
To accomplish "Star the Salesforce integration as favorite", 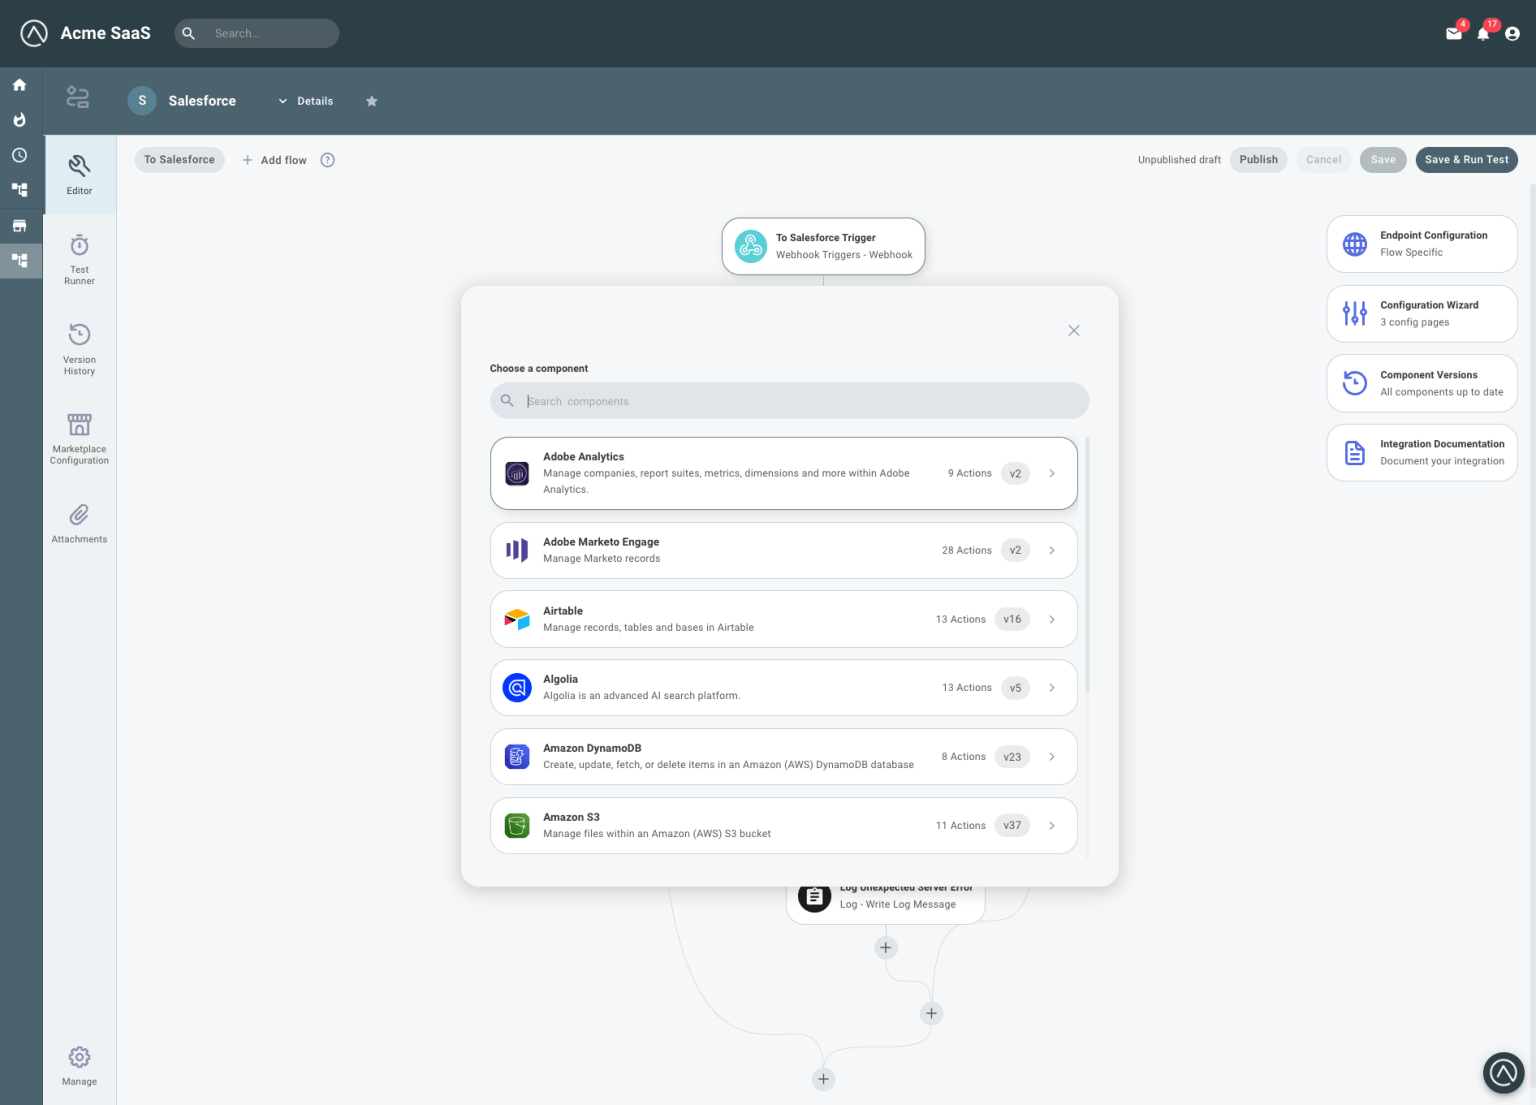I will click(372, 101).
